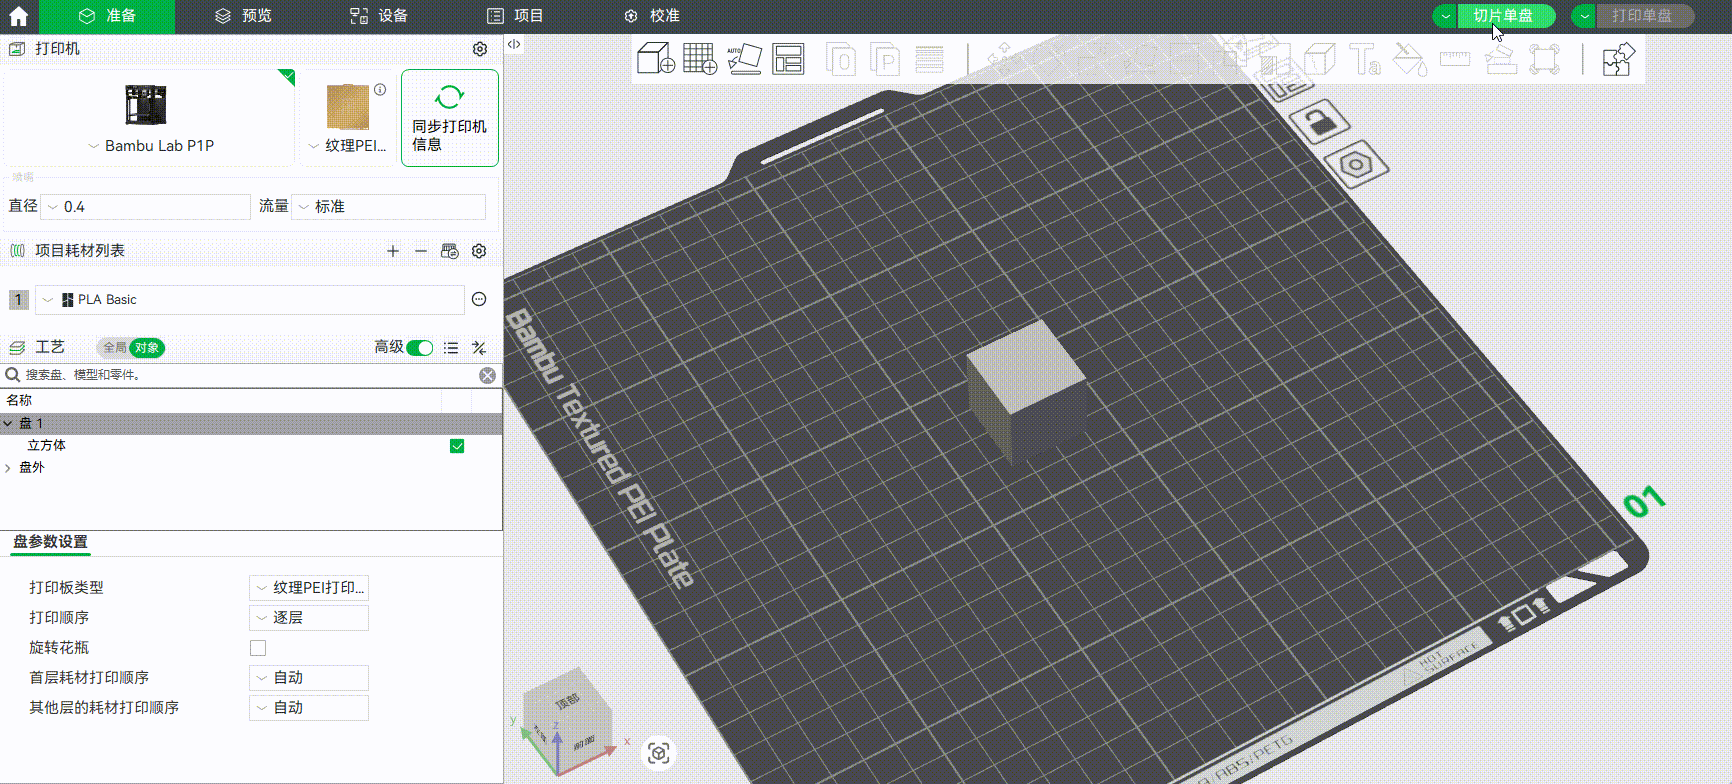Click the filament 1 color swatch
The width and height of the screenshot is (1732, 784).
click(x=18, y=300)
